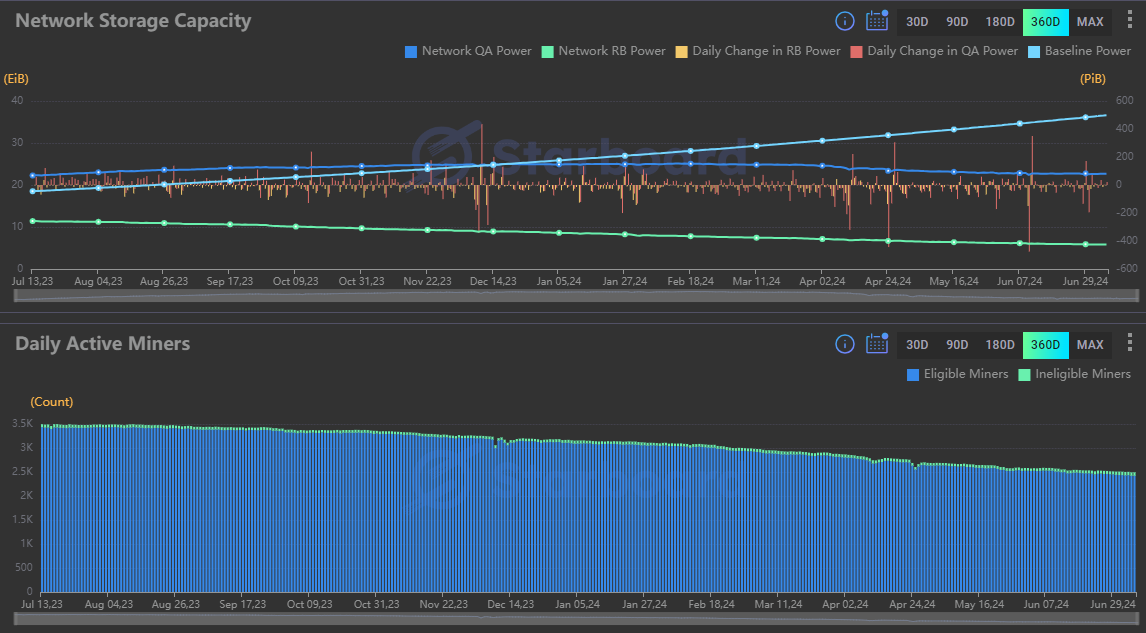Screen dimensions: 1146x633
Task: Toggle Network QA Power legend series
Action: (467, 51)
